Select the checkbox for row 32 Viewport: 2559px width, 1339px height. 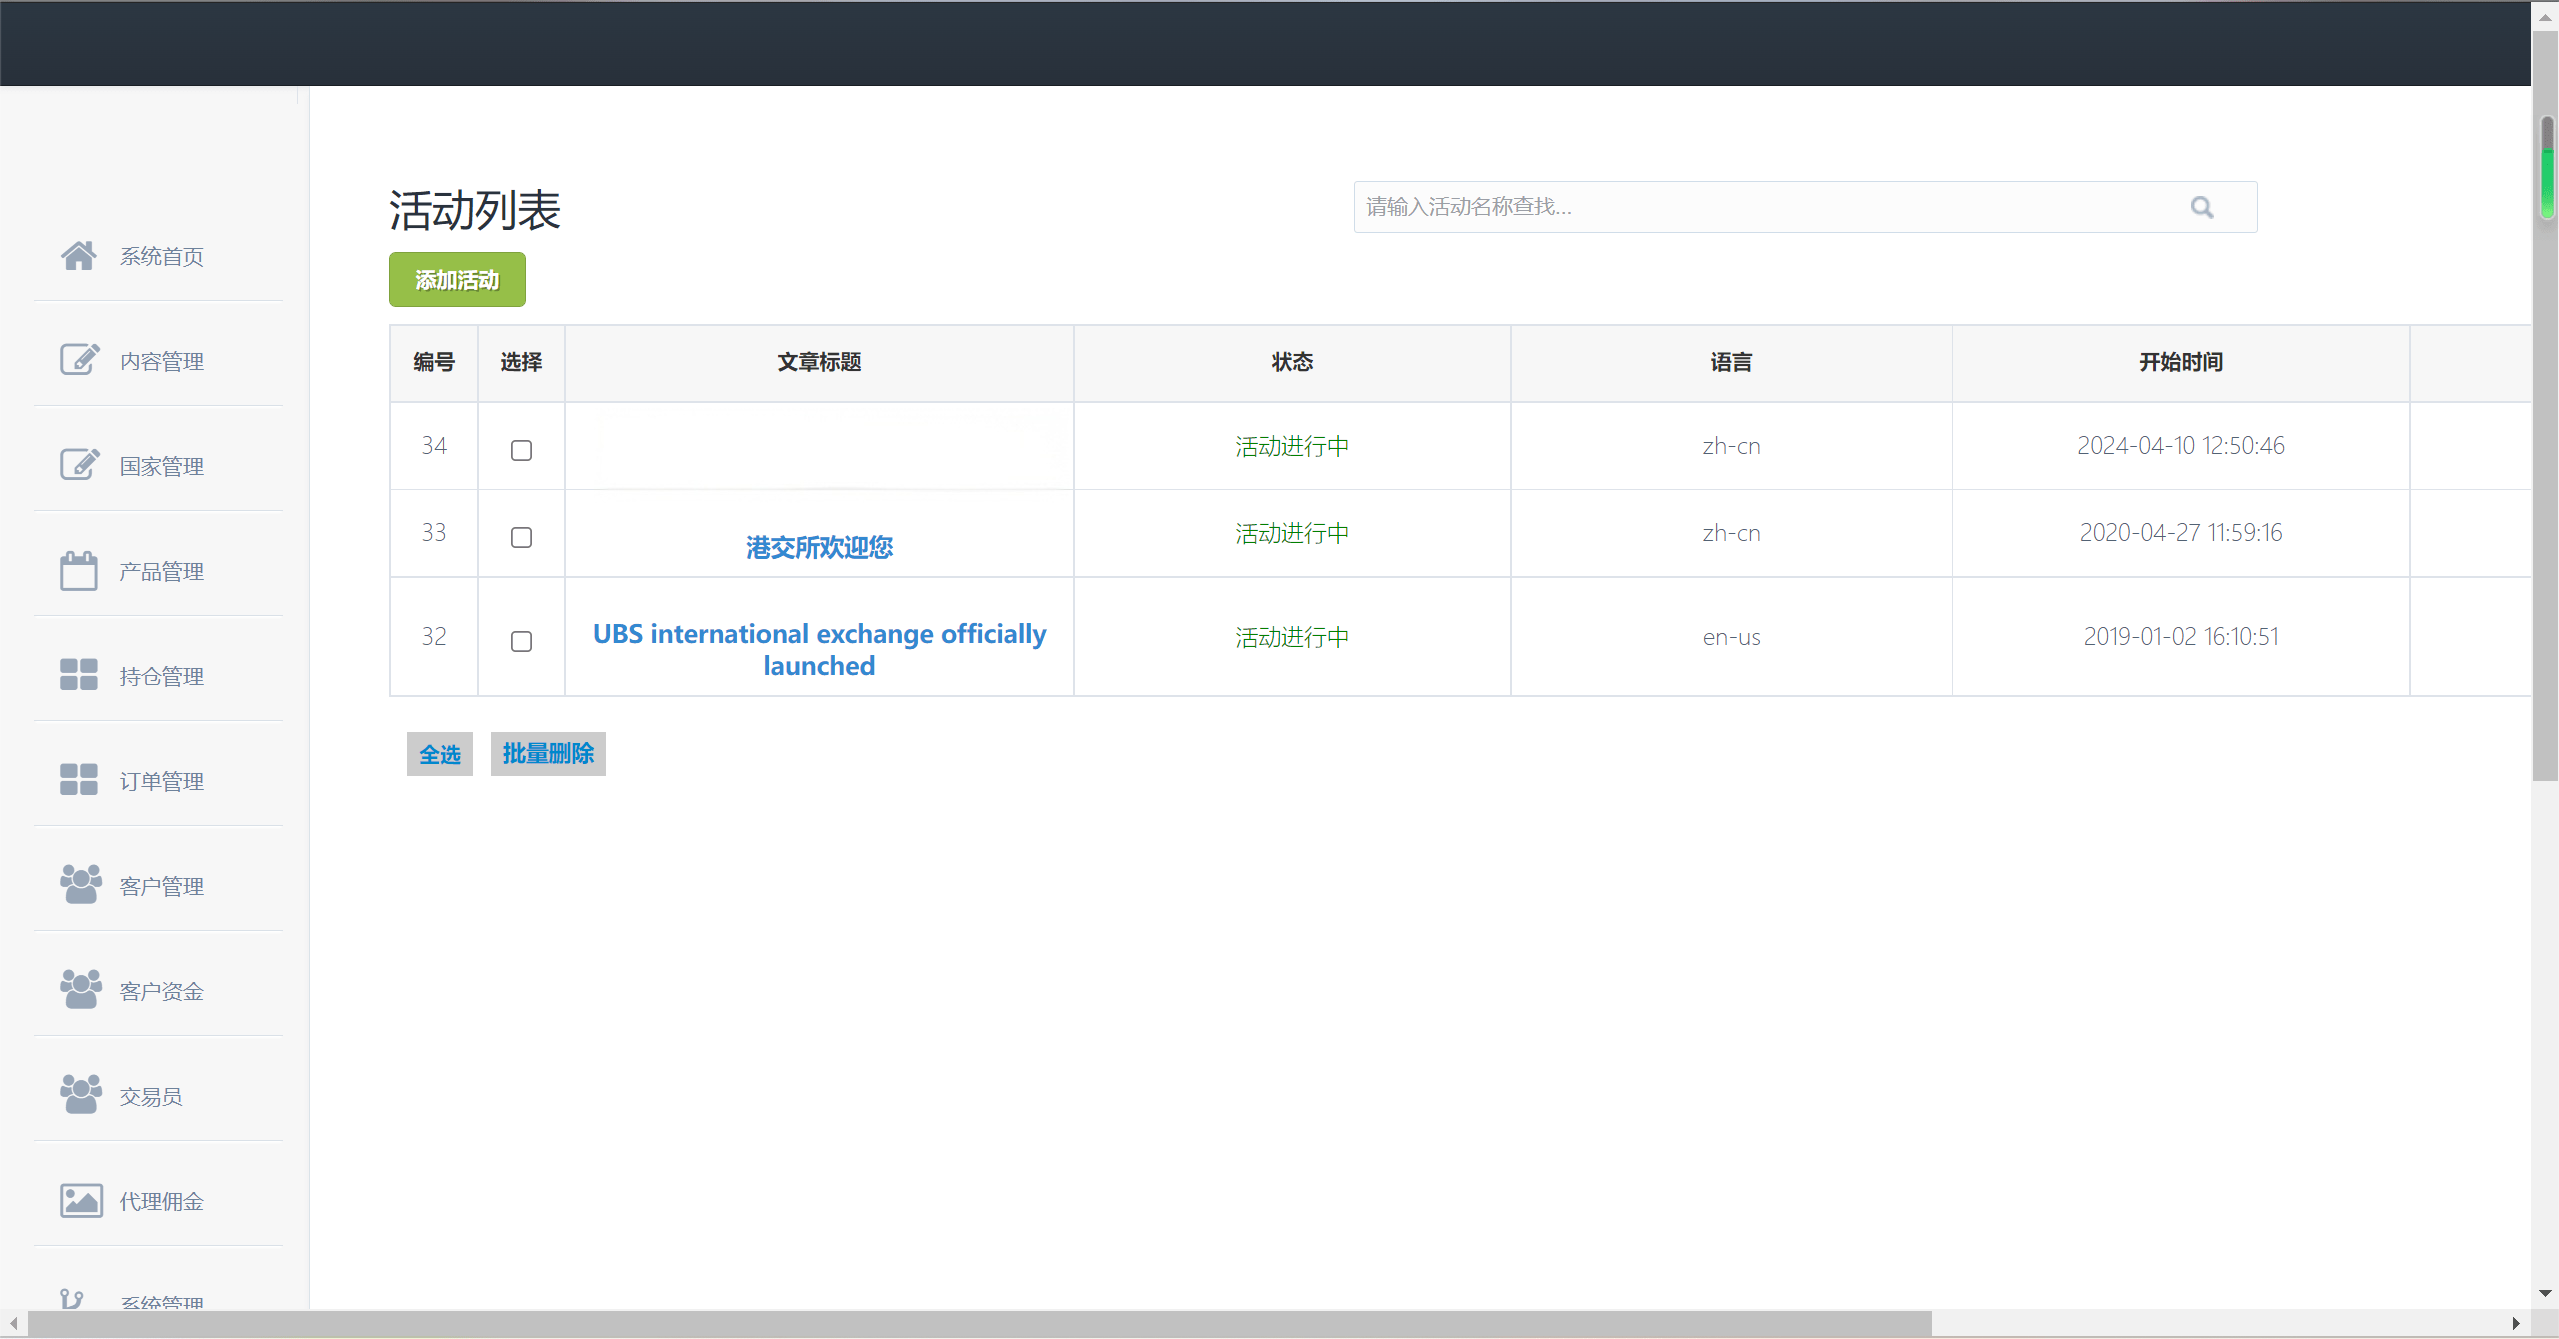point(521,642)
